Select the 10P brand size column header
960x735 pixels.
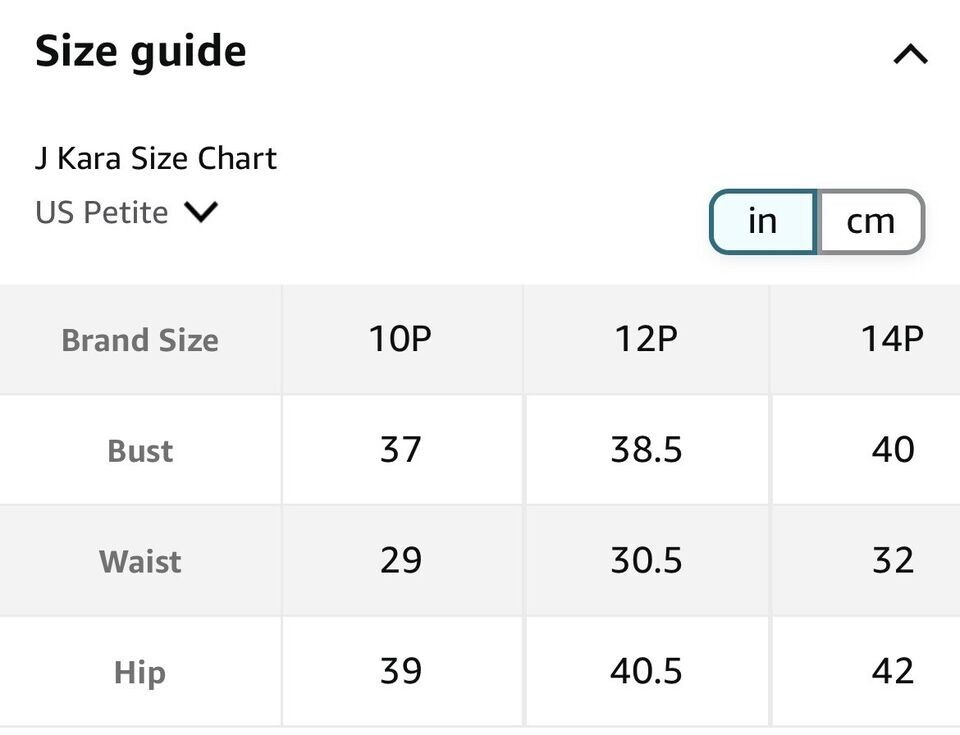[400, 340]
